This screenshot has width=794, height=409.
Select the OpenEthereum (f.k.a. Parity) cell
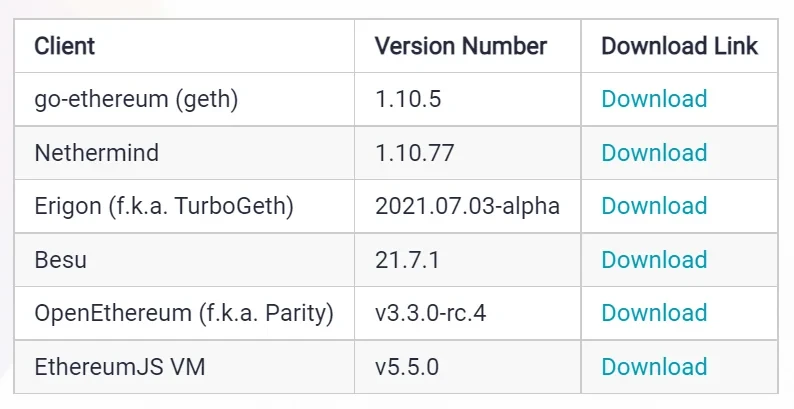click(183, 313)
